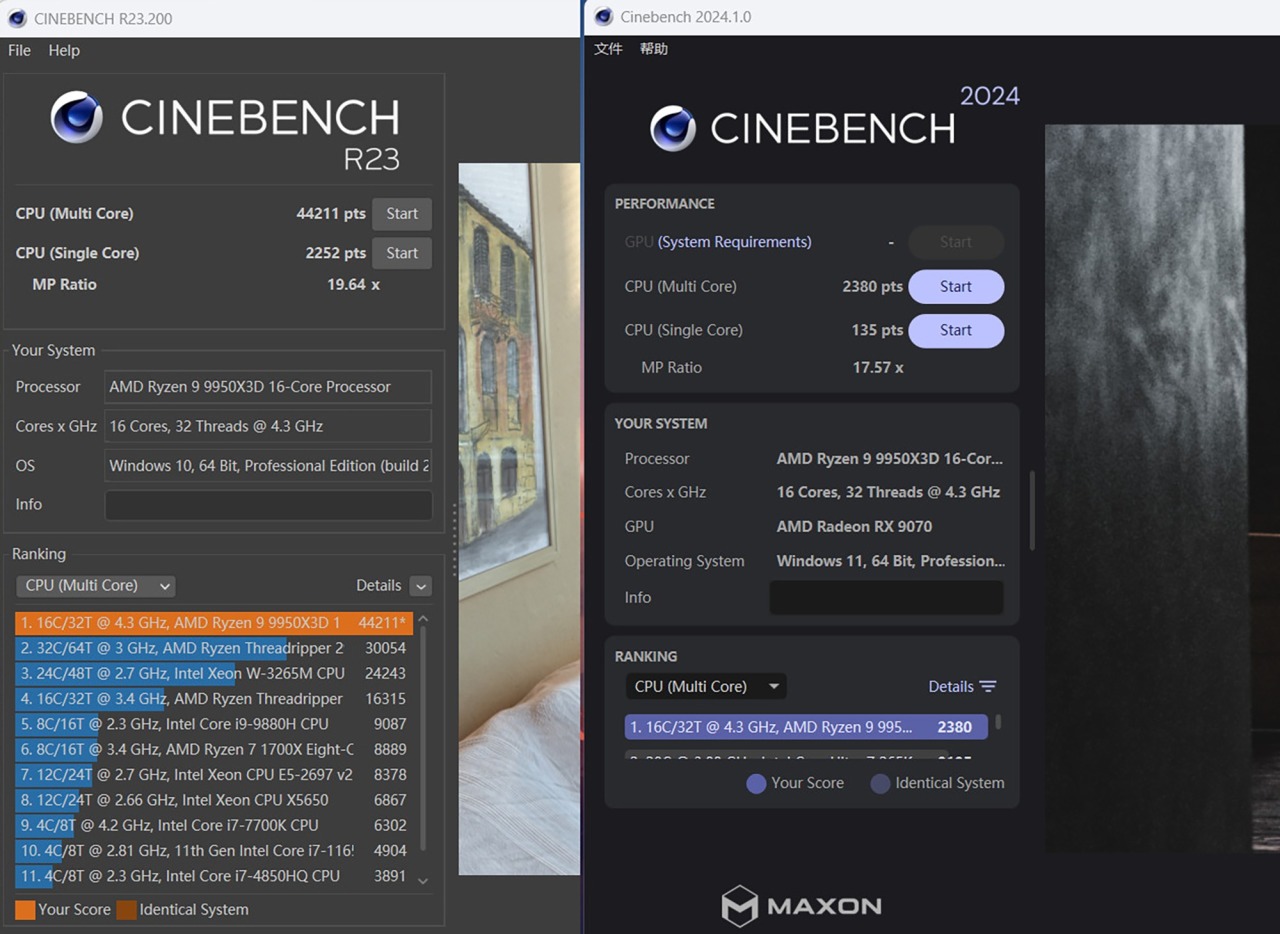This screenshot has width=1280, height=934.
Task: Click the Cinebench R23 sphere logo
Action: (x=77, y=118)
